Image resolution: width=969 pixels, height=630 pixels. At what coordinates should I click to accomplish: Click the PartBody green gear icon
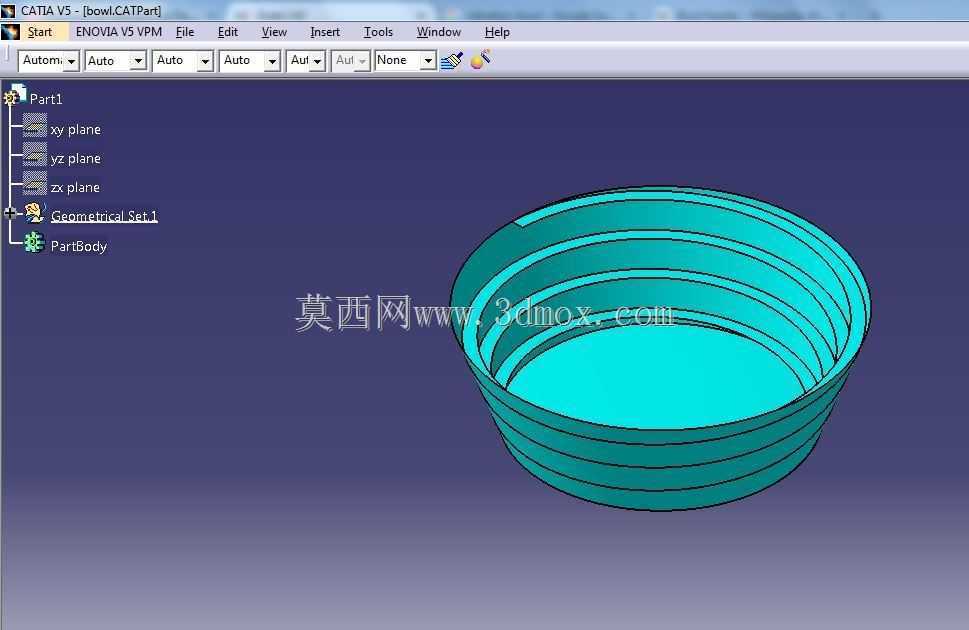34,242
